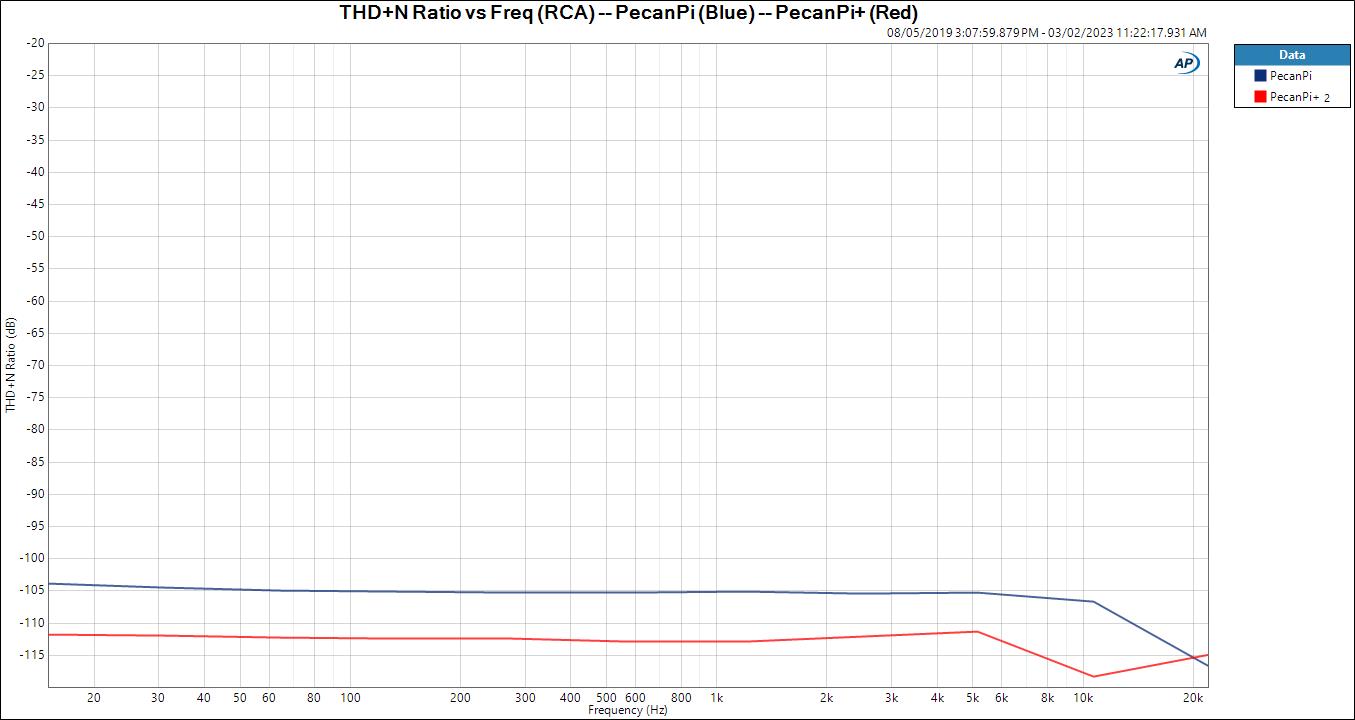This screenshot has width=1355, height=720.
Task: Click the 20 Hz tick on frequency axis
Action: (x=94, y=697)
